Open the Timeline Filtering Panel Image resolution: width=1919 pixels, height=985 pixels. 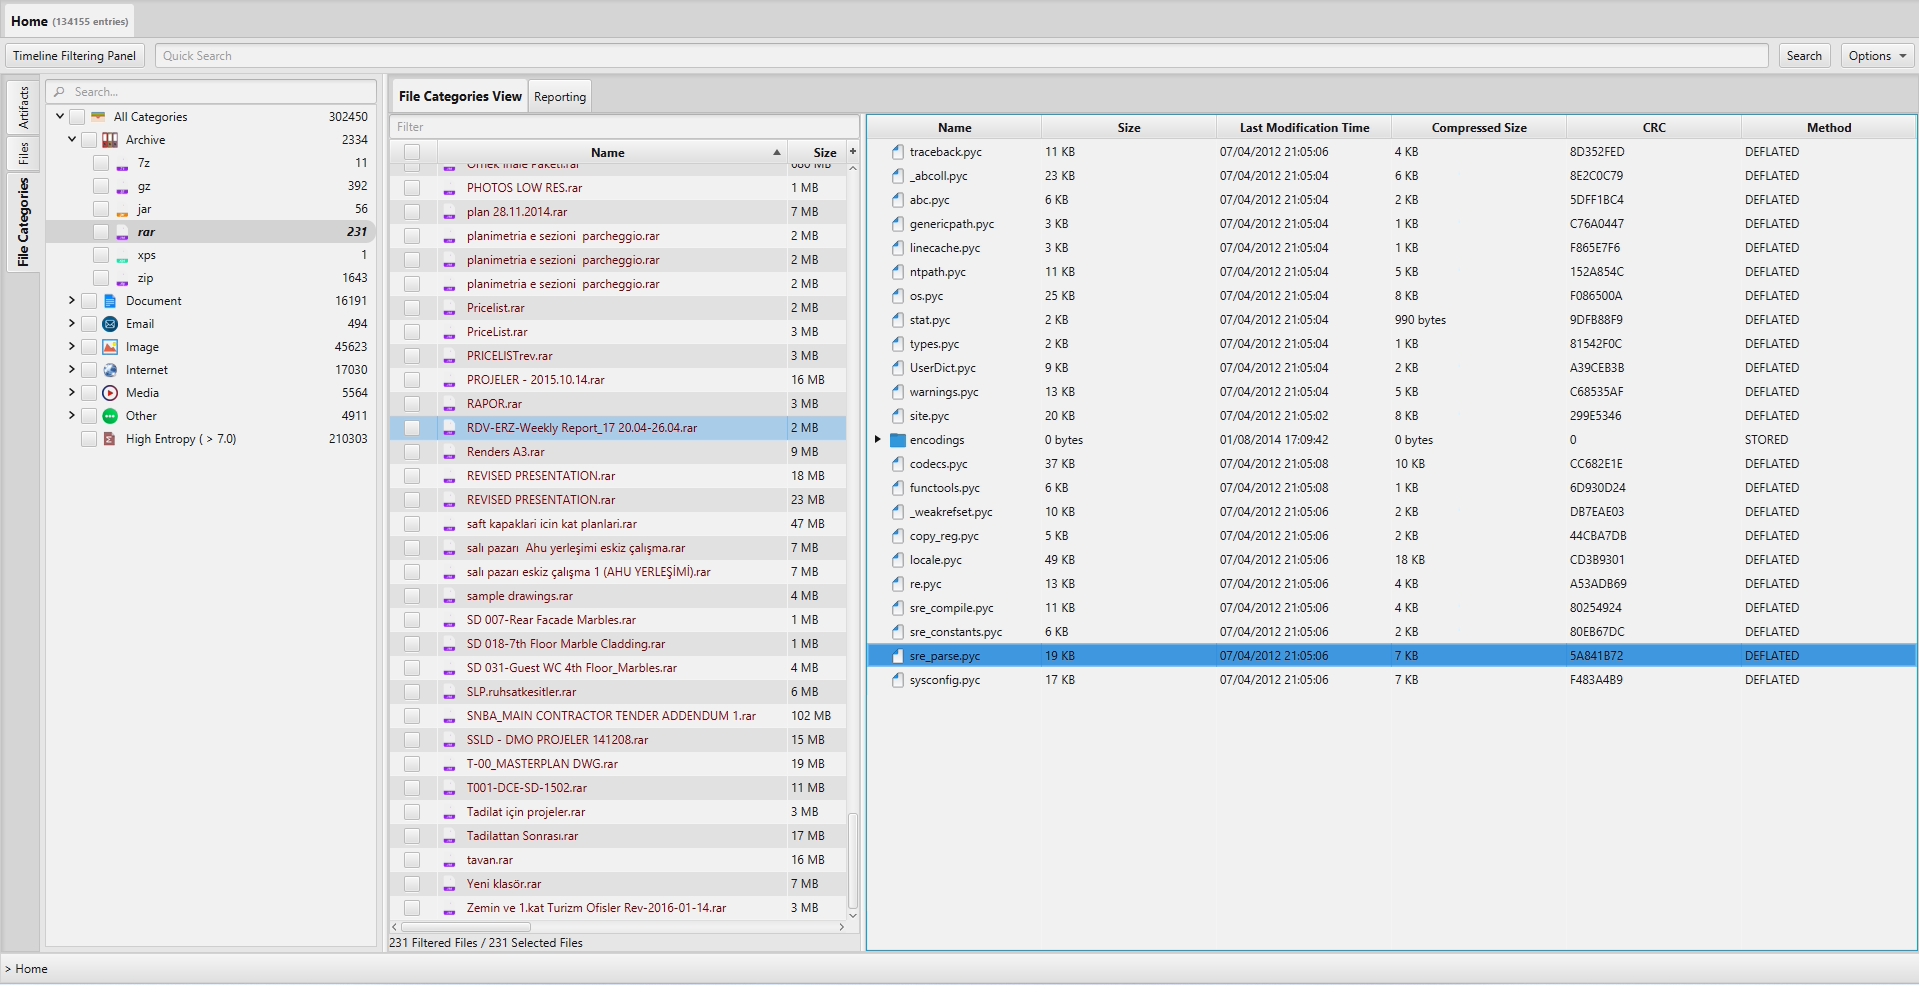74,55
